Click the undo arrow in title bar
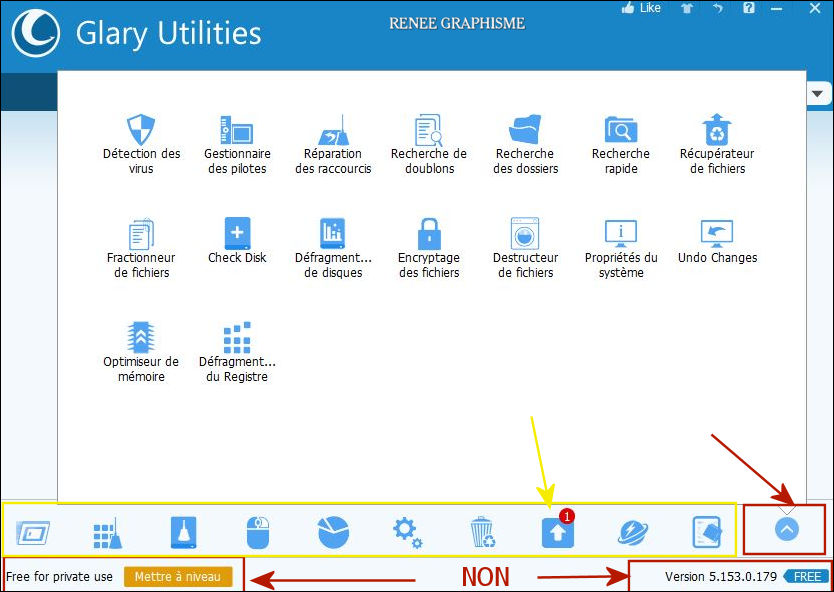The width and height of the screenshot is (834, 592). click(718, 8)
